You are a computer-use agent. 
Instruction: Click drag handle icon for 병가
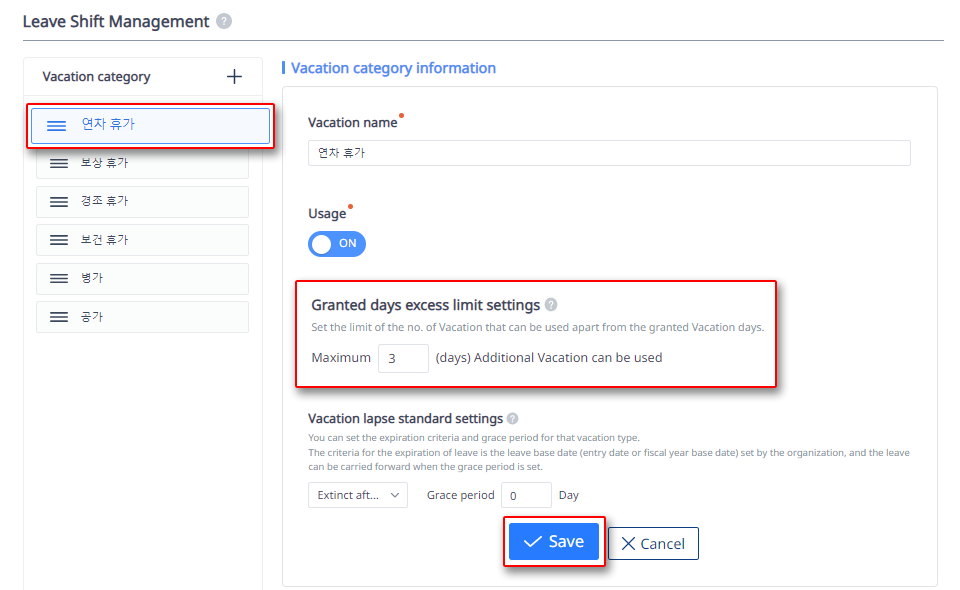coord(59,279)
